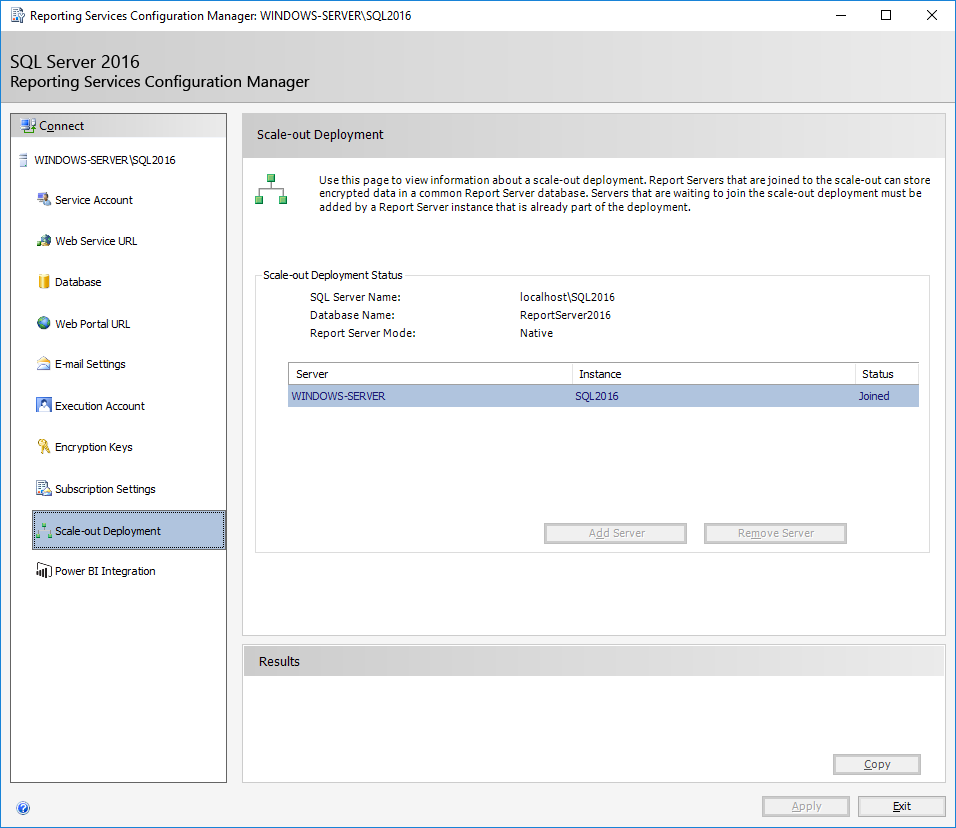Click the Encryption Keys icon
This screenshot has height=828, width=956.
(44, 447)
